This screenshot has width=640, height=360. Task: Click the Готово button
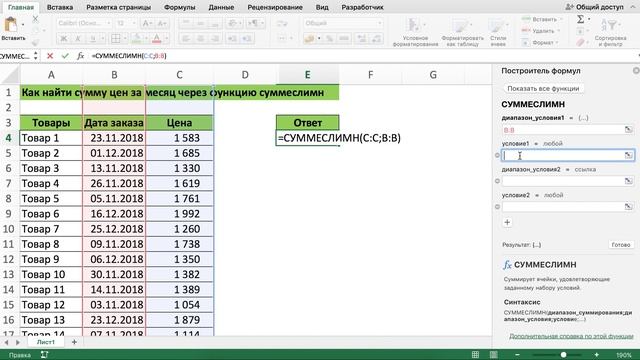(621, 244)
